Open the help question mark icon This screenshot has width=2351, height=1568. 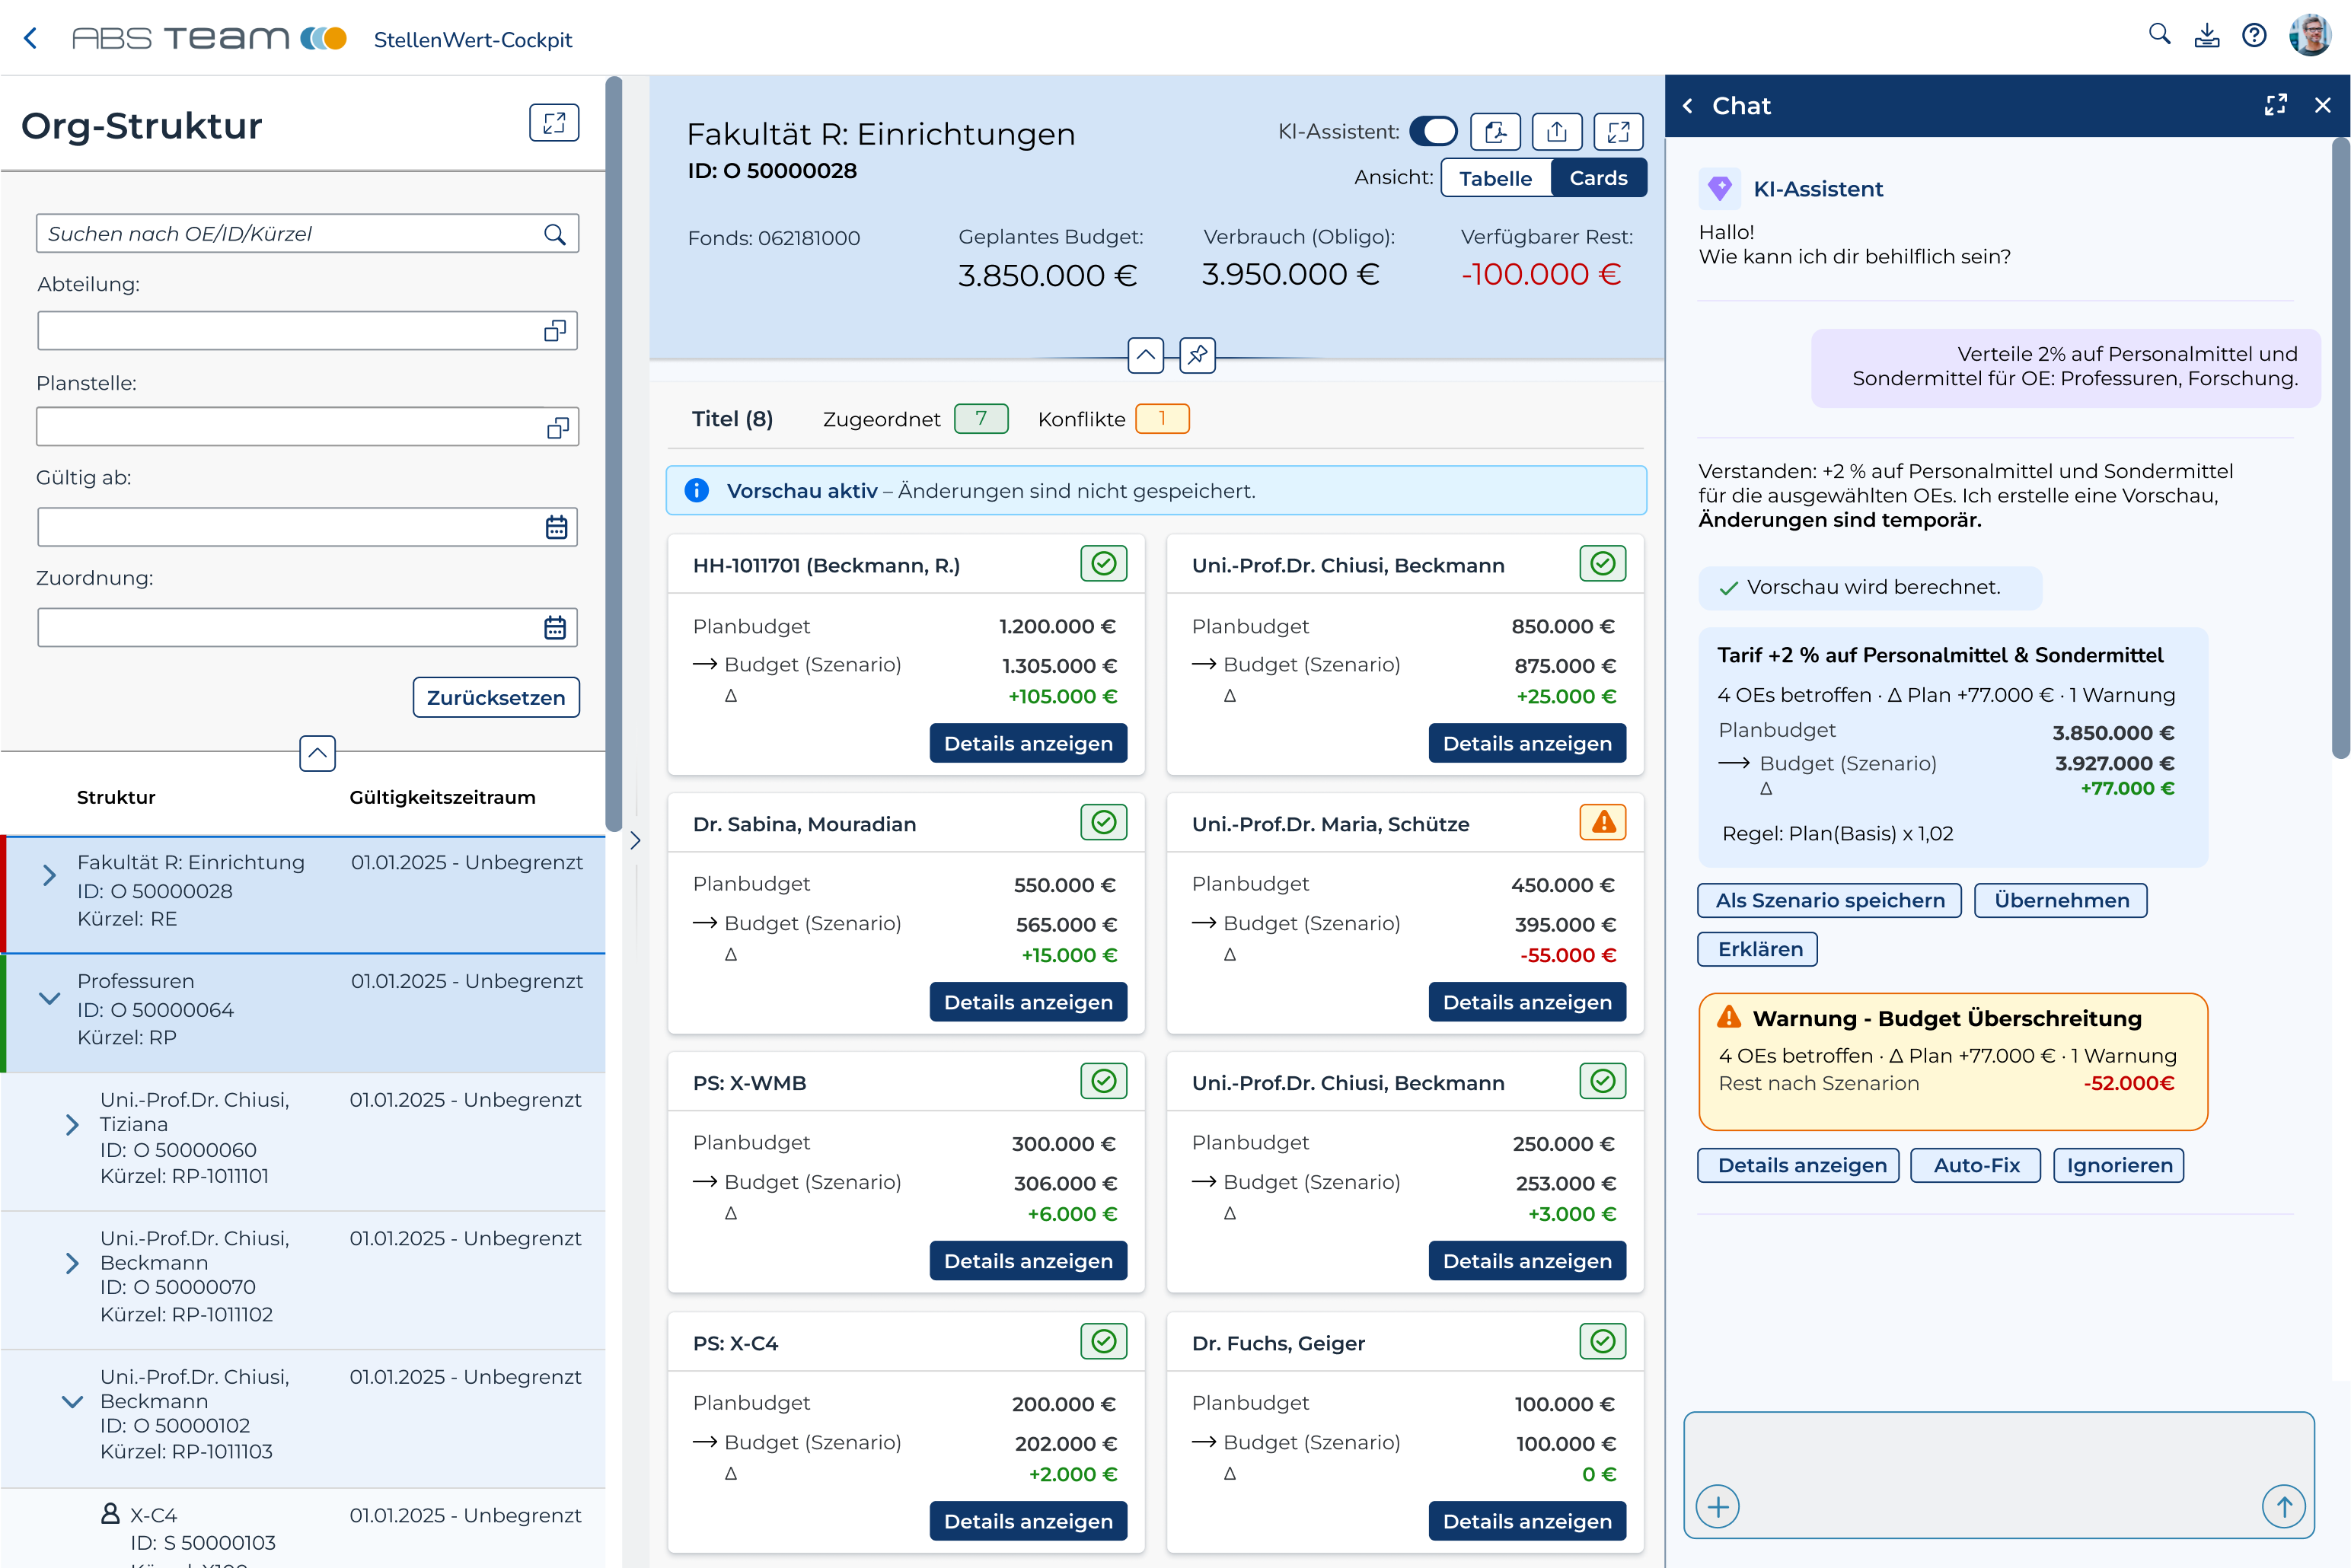[x=2254, y=36]
